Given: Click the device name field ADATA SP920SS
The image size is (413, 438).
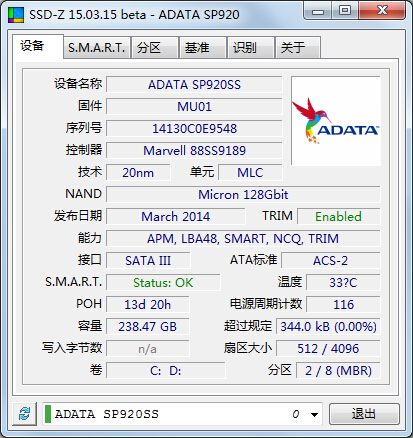Looking at the screenshot, I should (x=194, y=85).
